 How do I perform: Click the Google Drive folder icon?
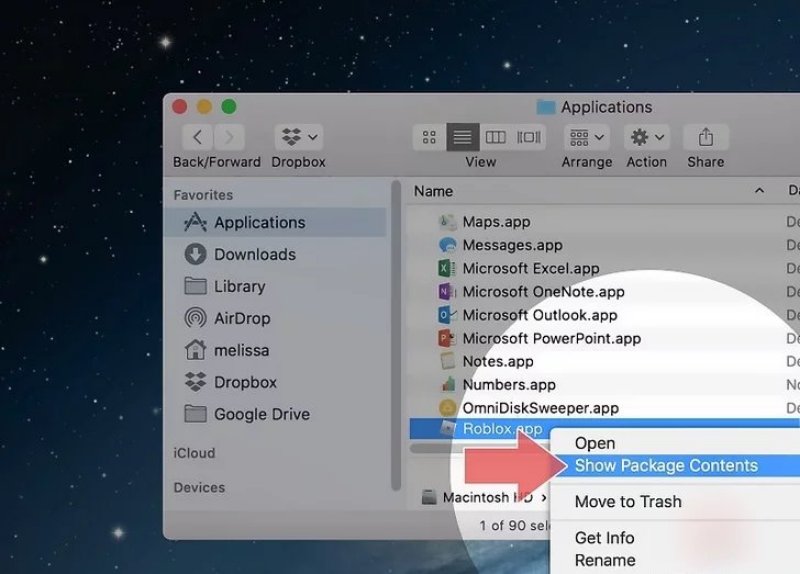195,414
